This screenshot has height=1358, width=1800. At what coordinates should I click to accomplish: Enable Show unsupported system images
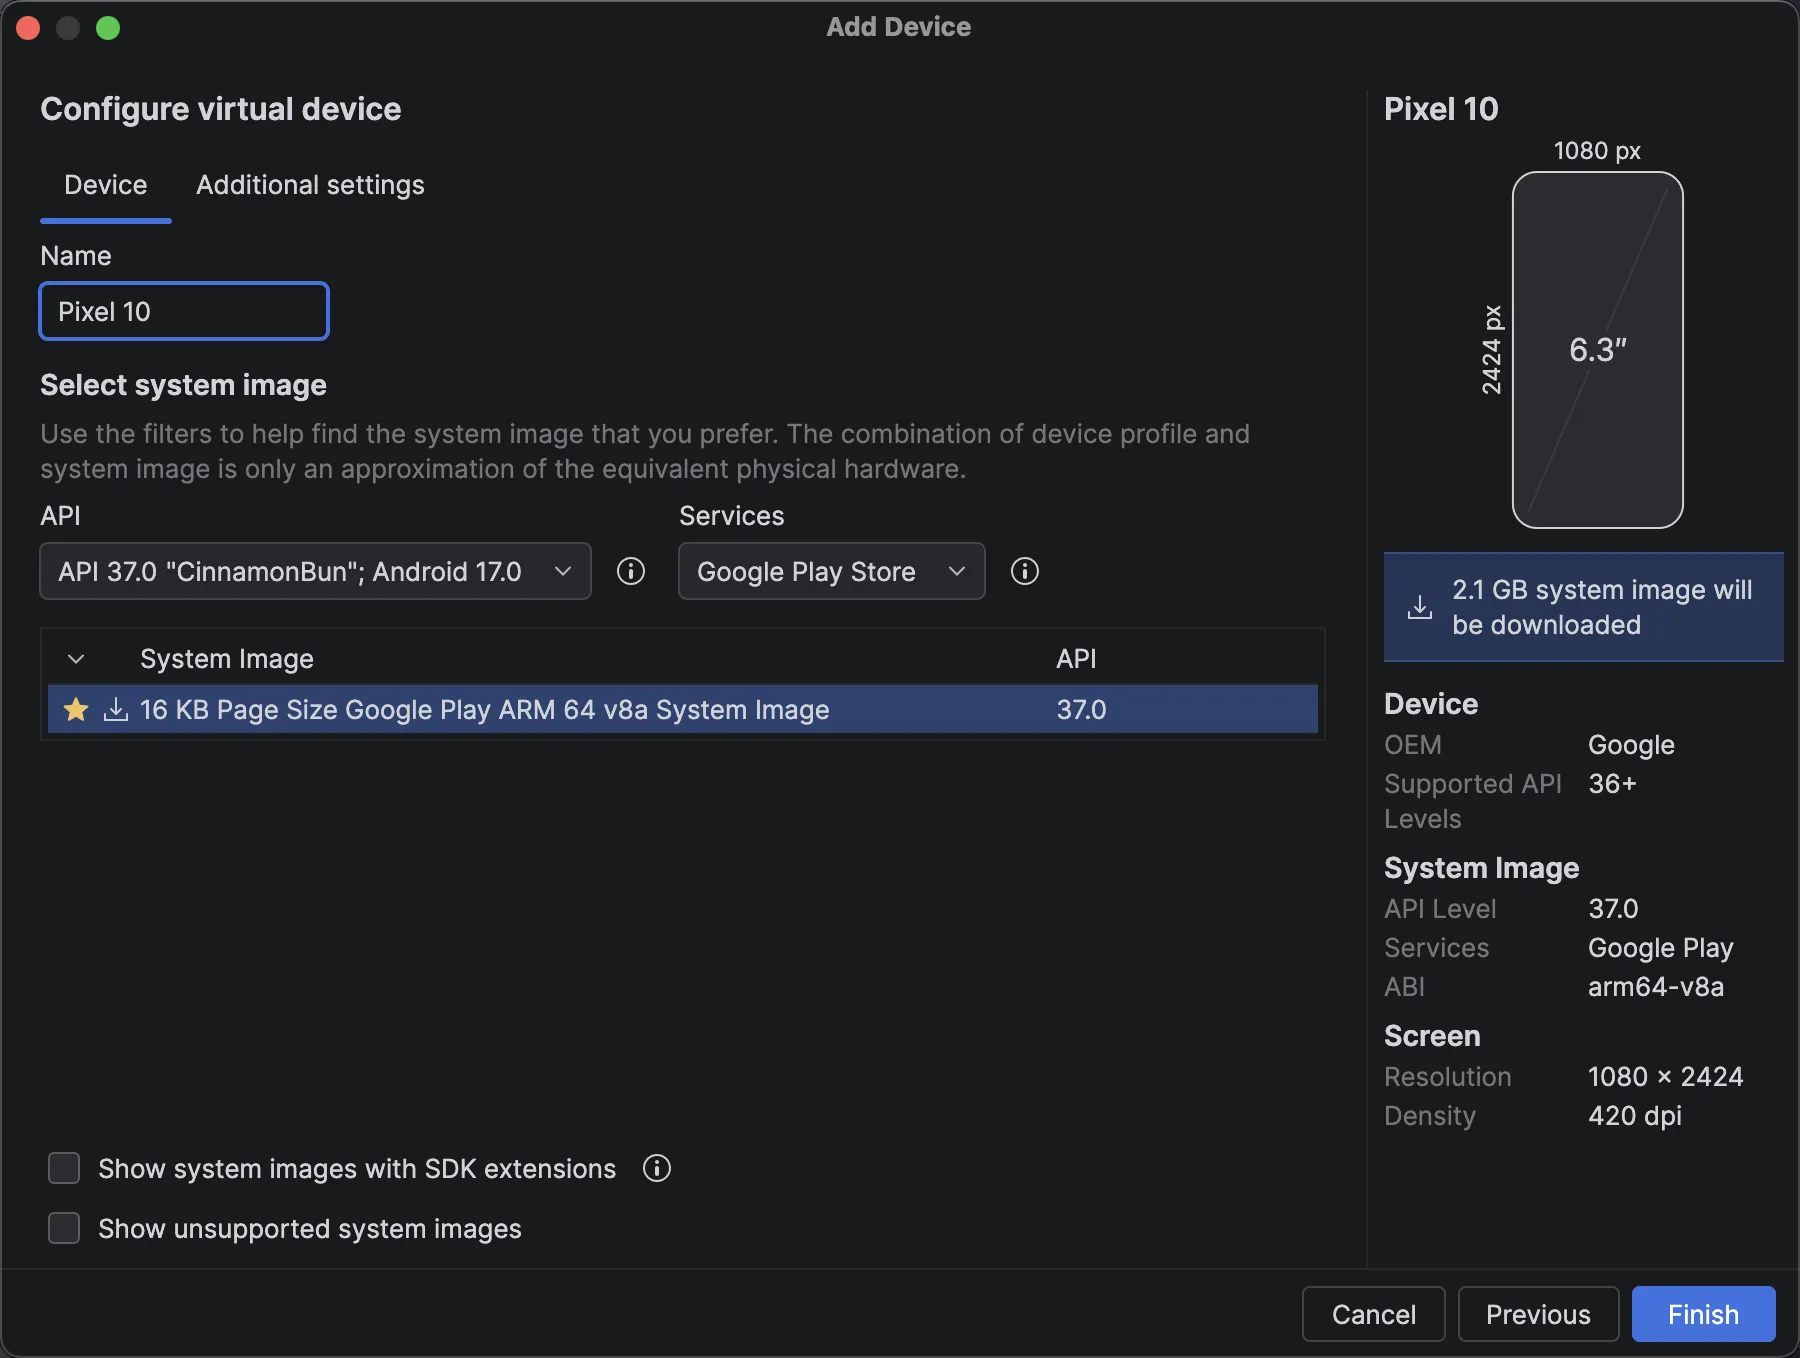point(64,1228)
